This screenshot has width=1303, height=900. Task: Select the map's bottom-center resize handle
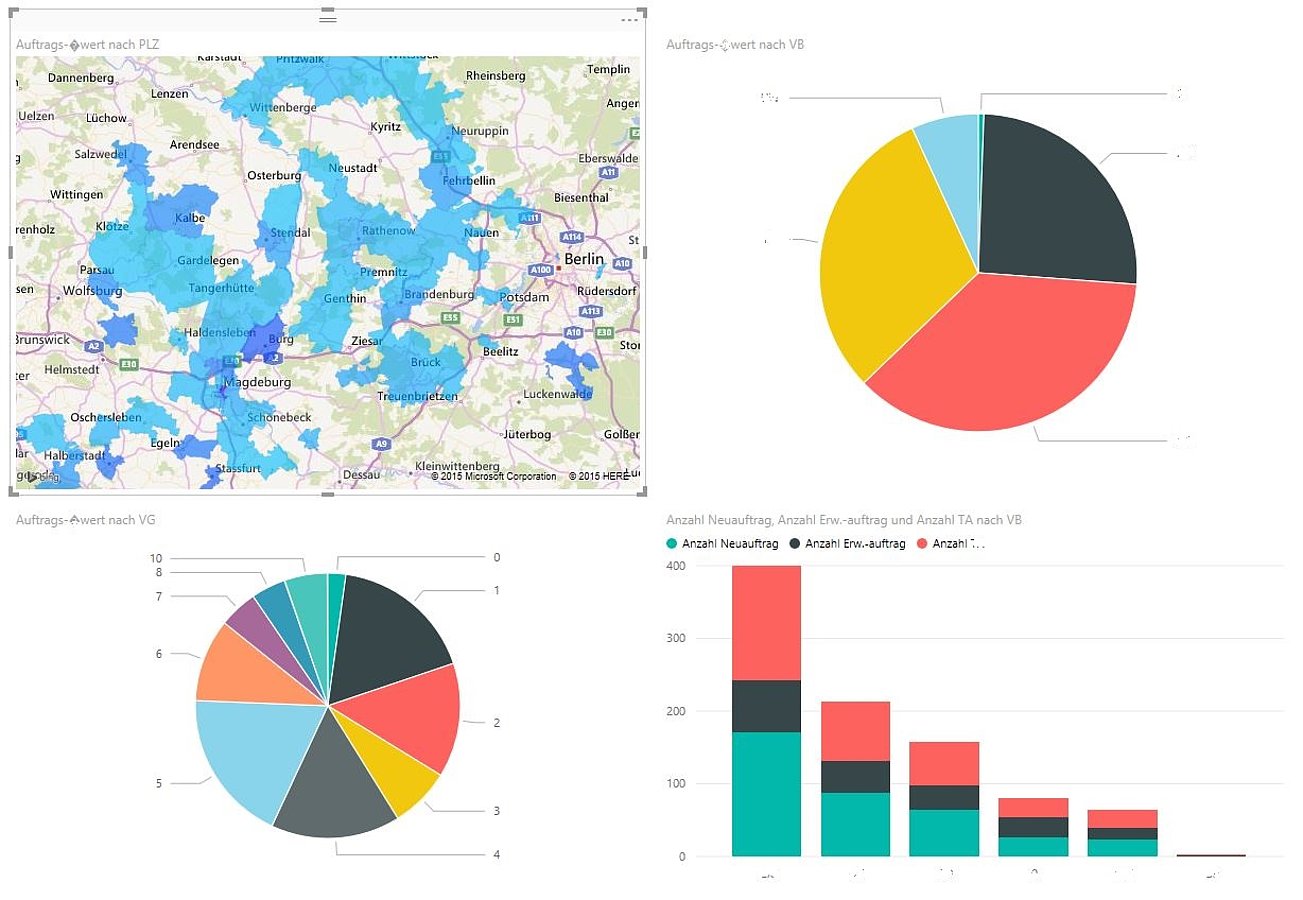(327, 493)
